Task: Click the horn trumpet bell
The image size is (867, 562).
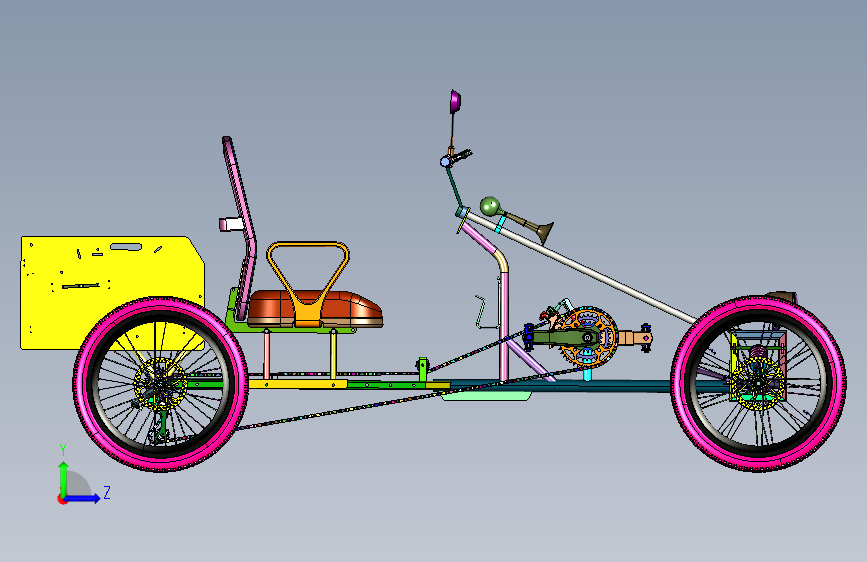Action: pos(544,233)
